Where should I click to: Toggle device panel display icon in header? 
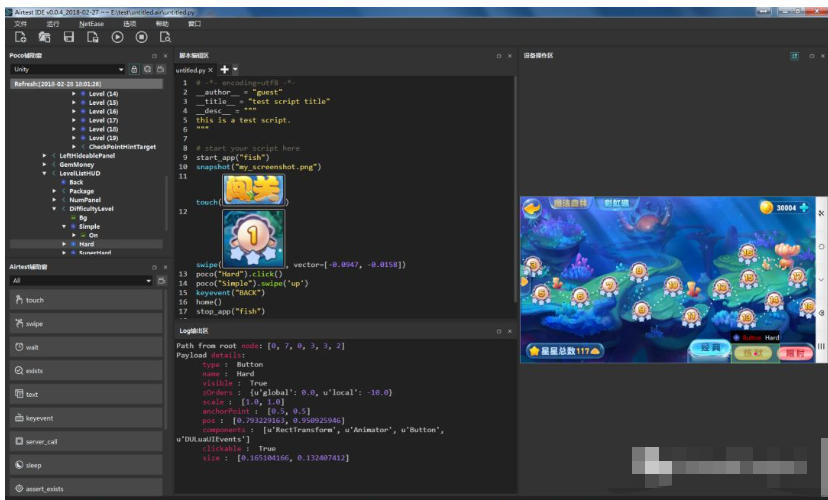pos(794,55)
